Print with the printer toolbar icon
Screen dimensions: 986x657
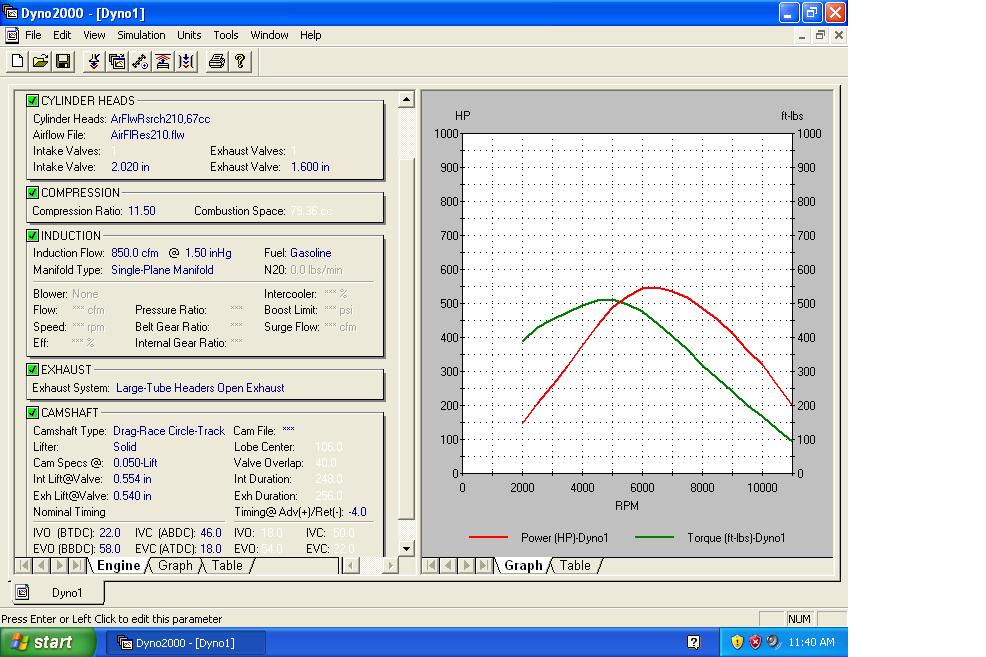coord(217,61)
